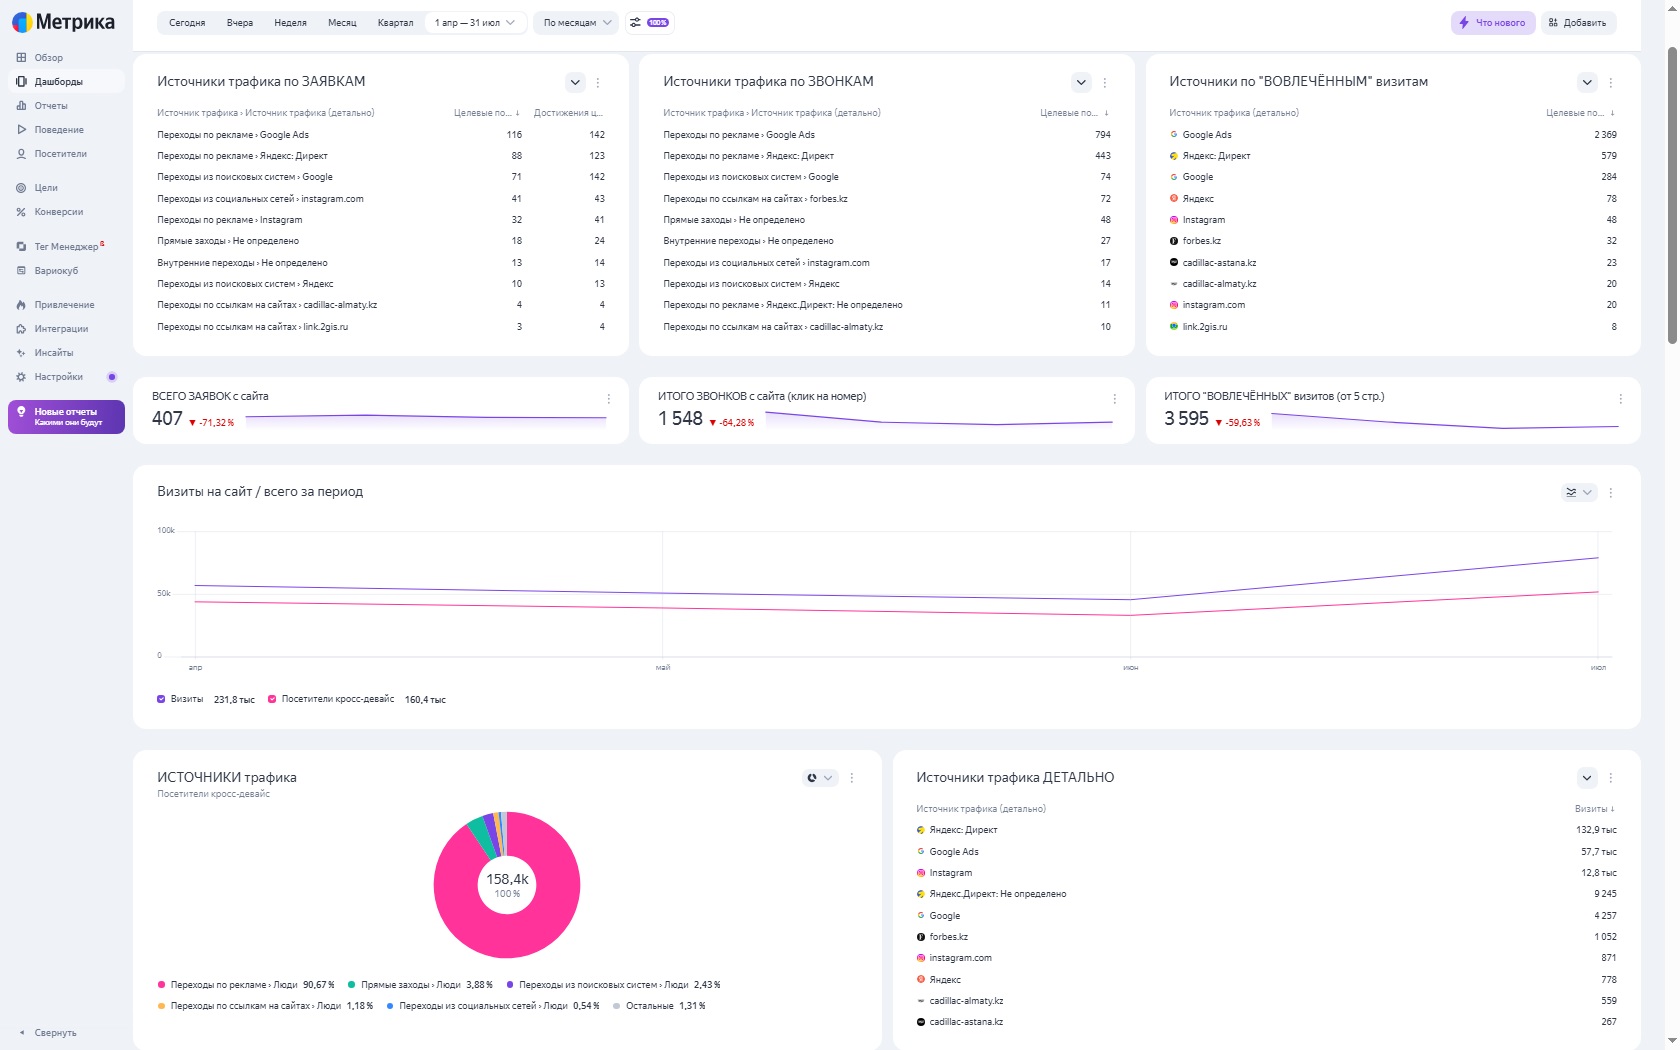Sort ЗВОНКАМ table by Целевые по... column
This screenshot has width=1680, height=1050.
[1075, 113]
